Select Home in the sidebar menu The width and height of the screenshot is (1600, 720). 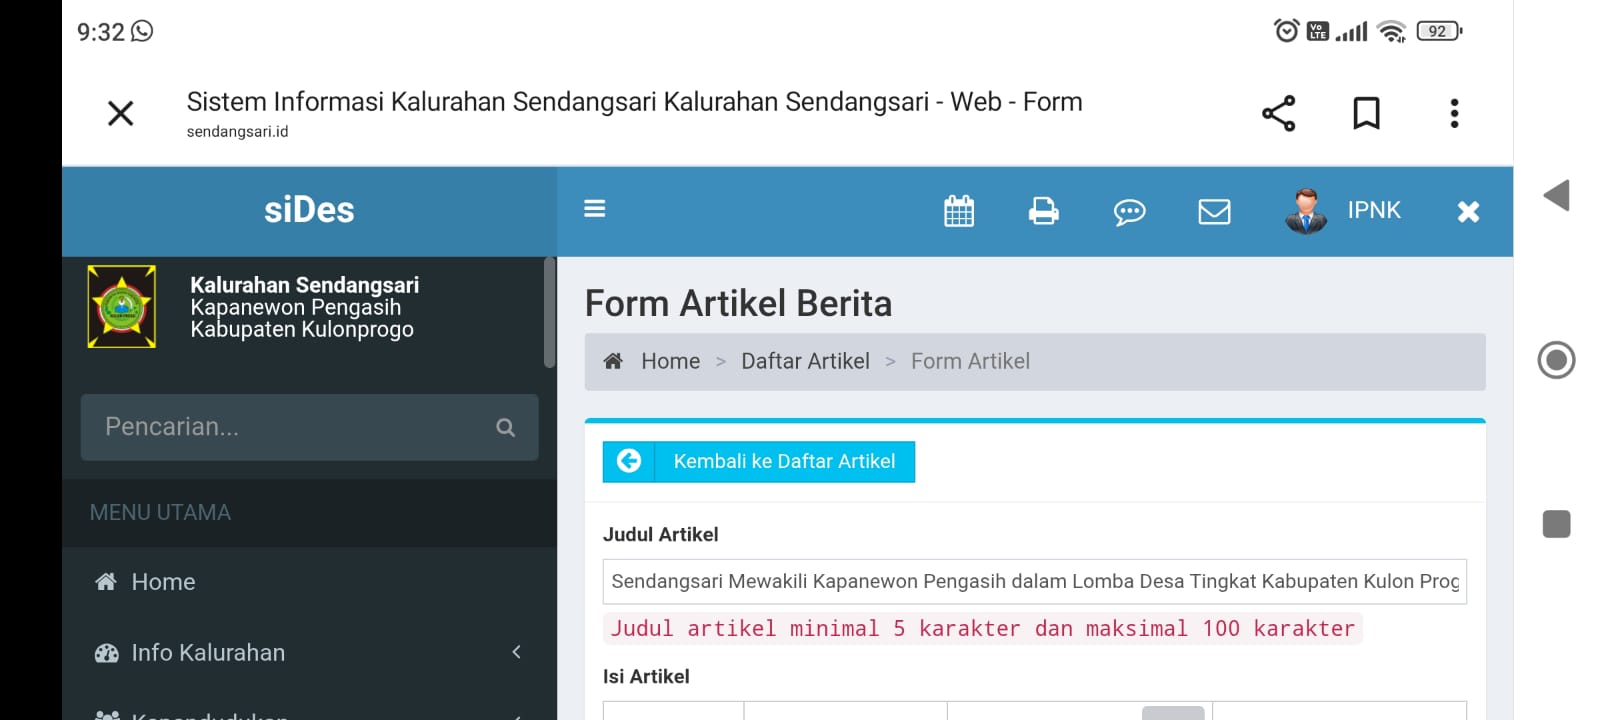(163, 582)
